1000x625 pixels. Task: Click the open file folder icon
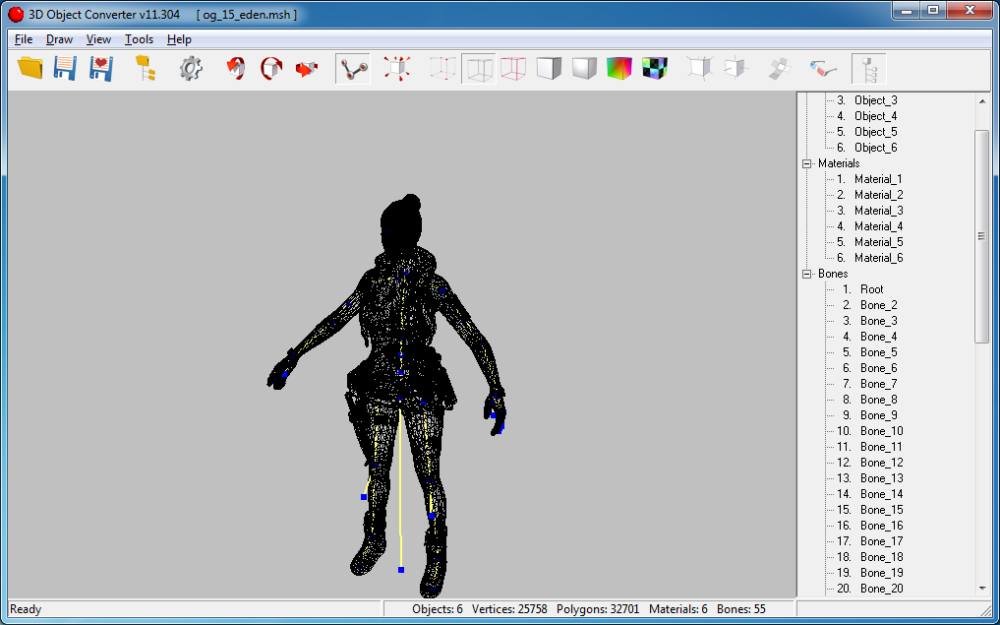point(31,68)
